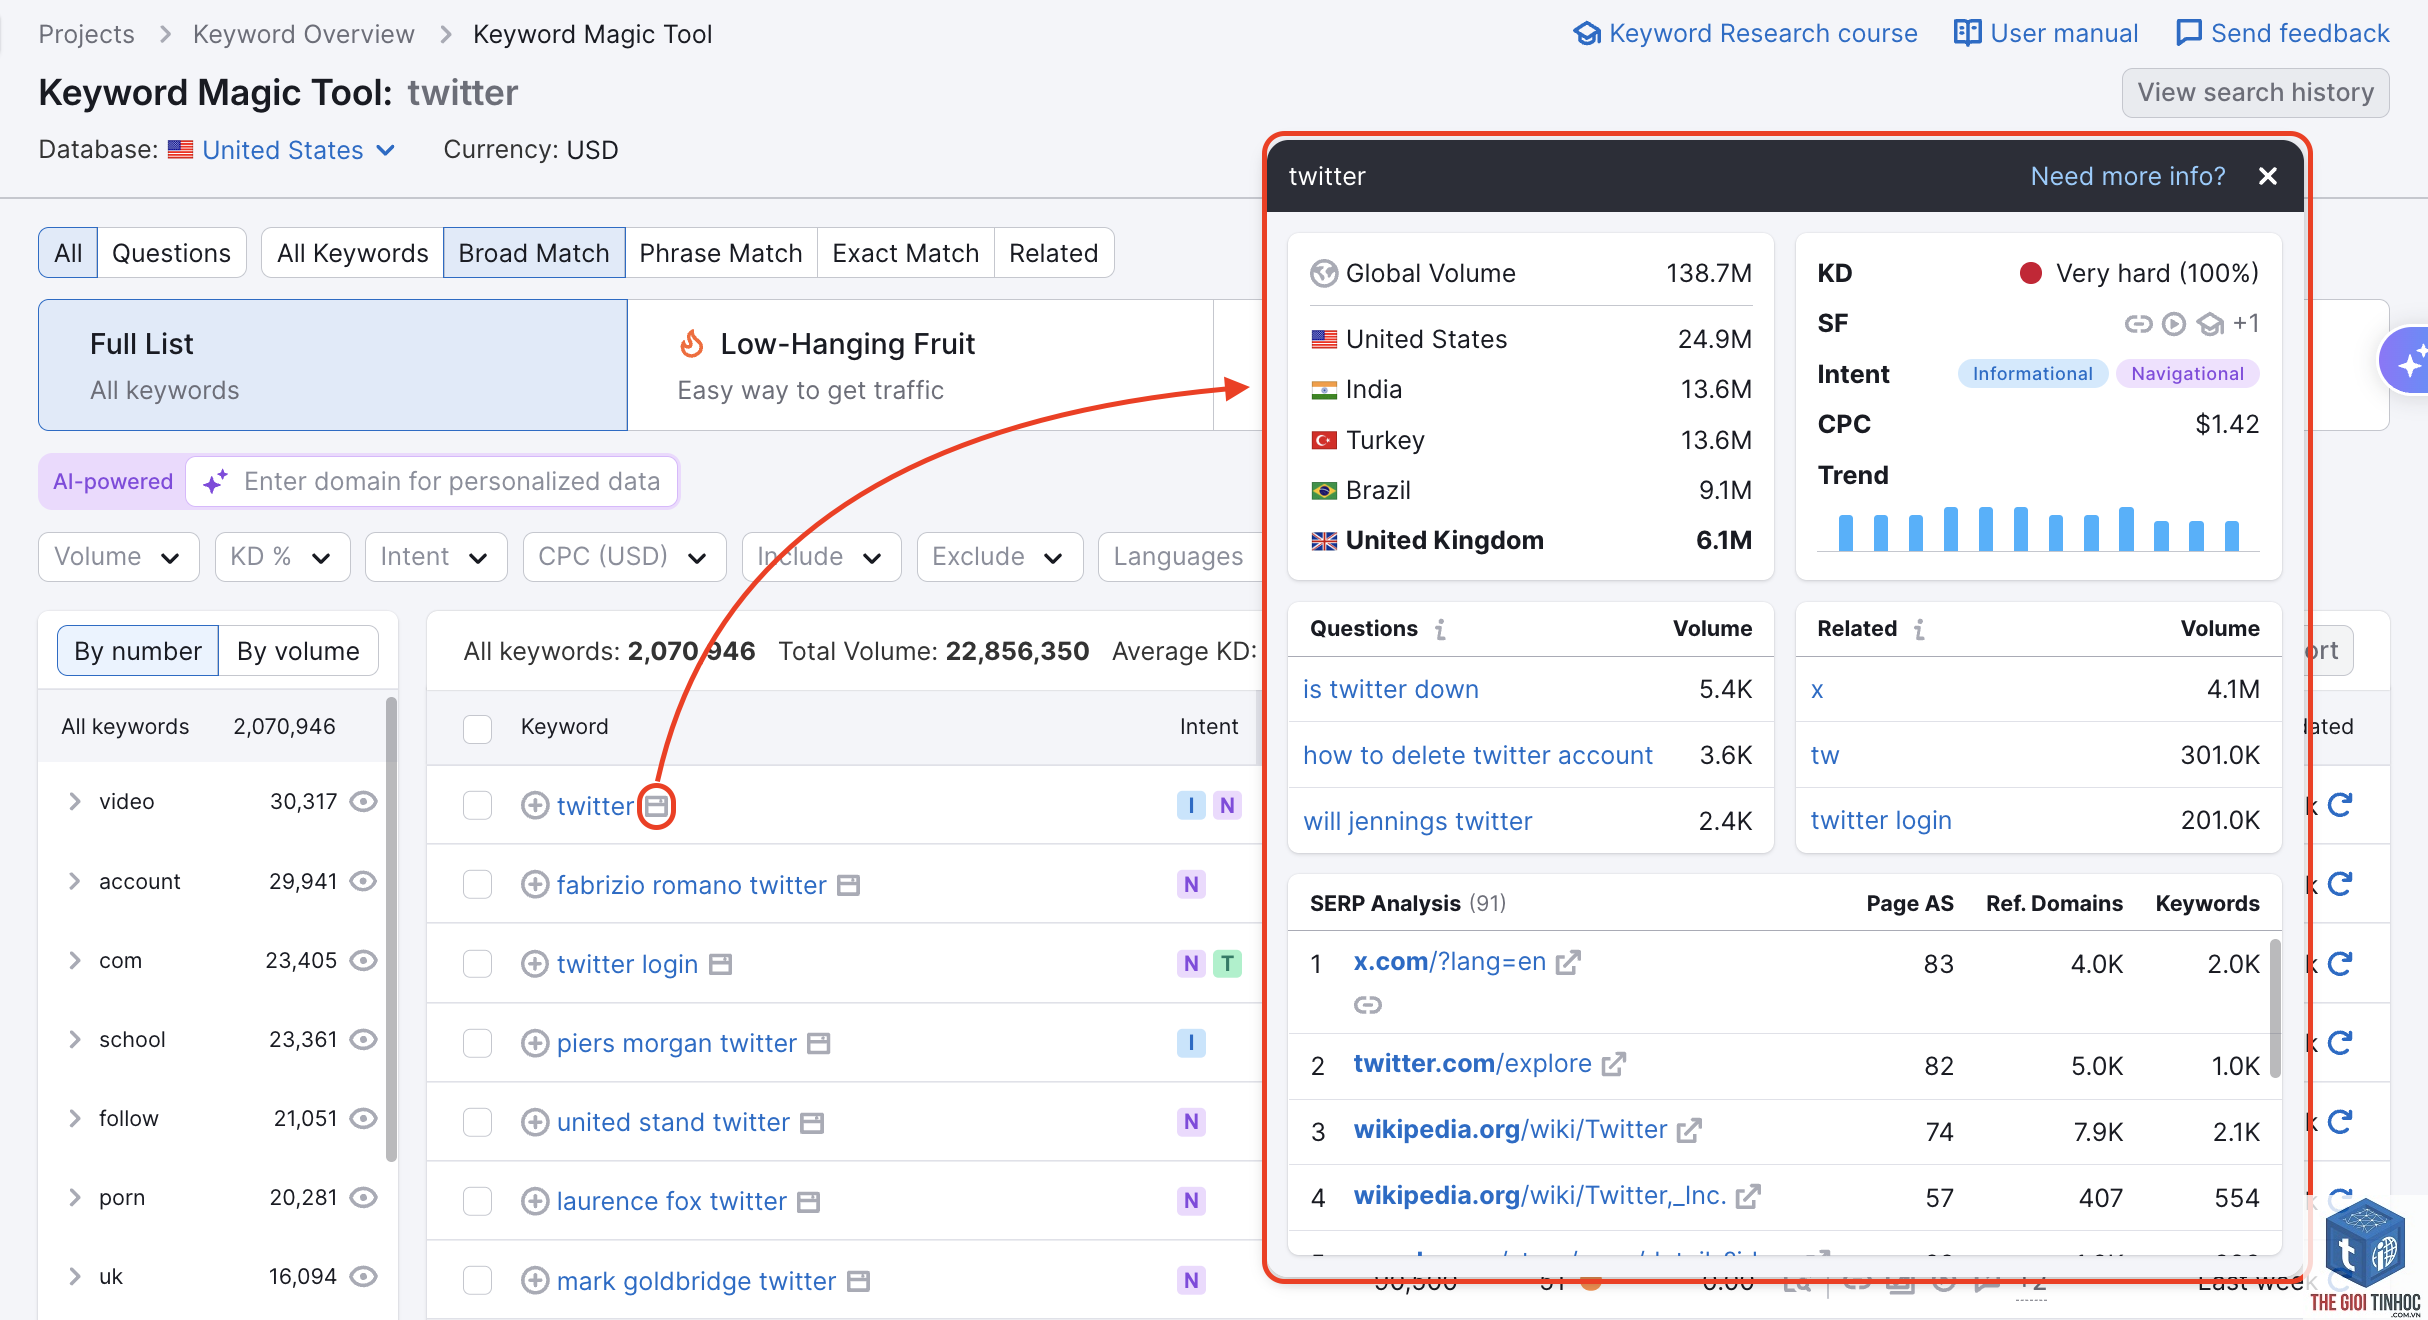
Task: Add fabrizio romano twitter via plus icon
Action: point(535,884)
